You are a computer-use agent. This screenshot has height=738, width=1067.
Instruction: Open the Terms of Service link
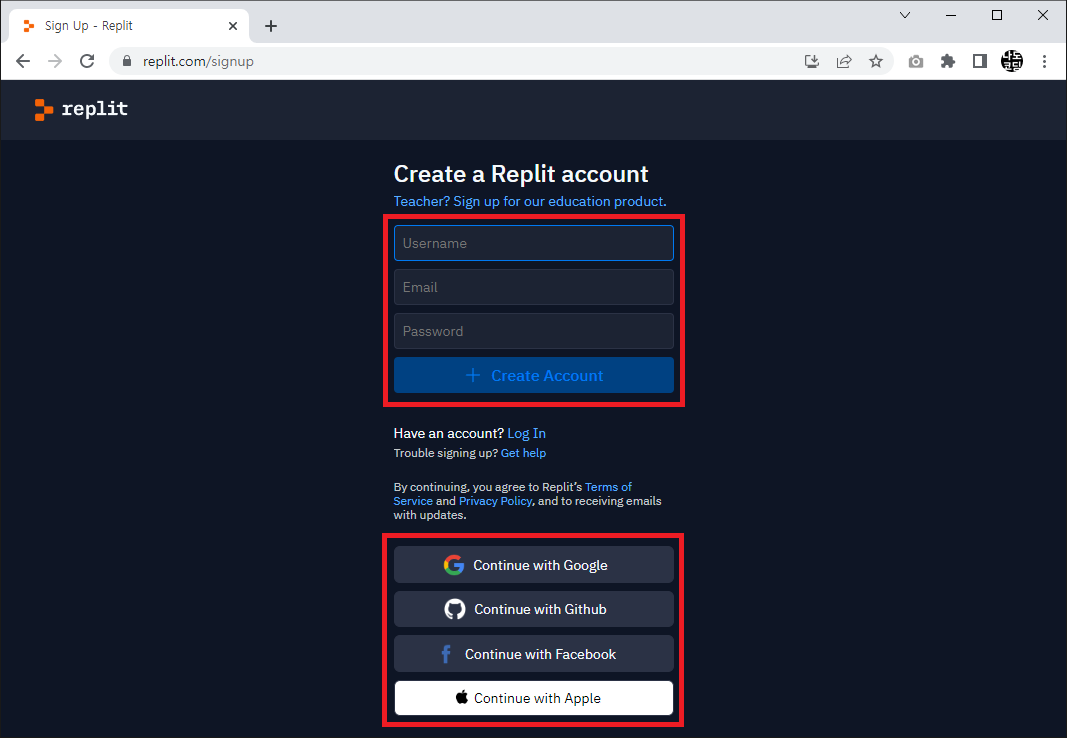[x=608, y=487]
